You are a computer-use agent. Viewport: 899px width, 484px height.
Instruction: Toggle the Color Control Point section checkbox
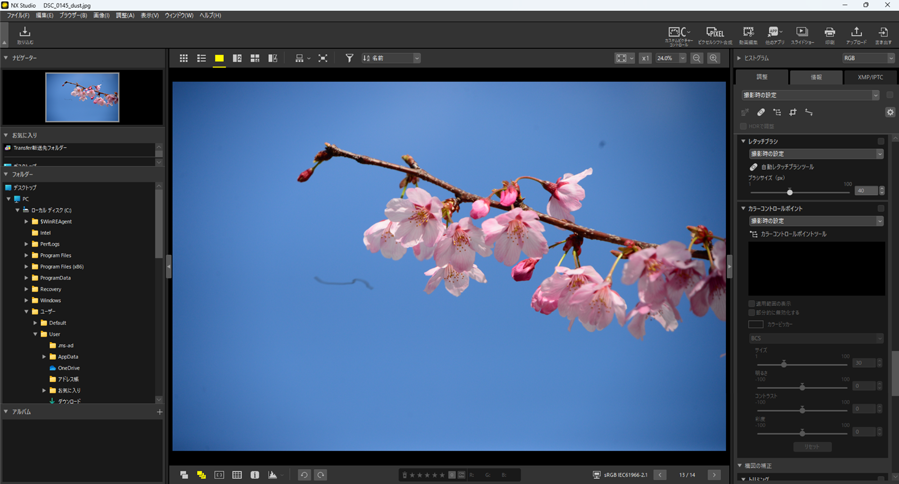click(881, 209)
